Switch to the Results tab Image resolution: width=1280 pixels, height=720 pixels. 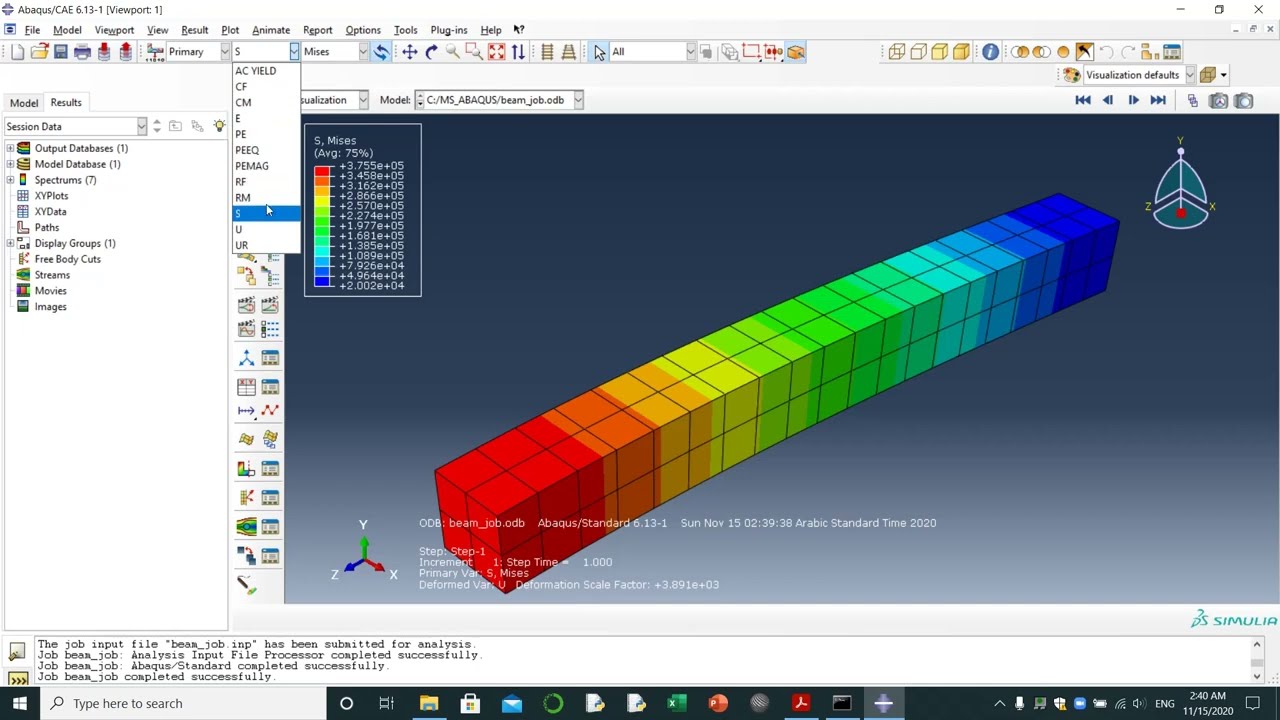tap(66, 102)
